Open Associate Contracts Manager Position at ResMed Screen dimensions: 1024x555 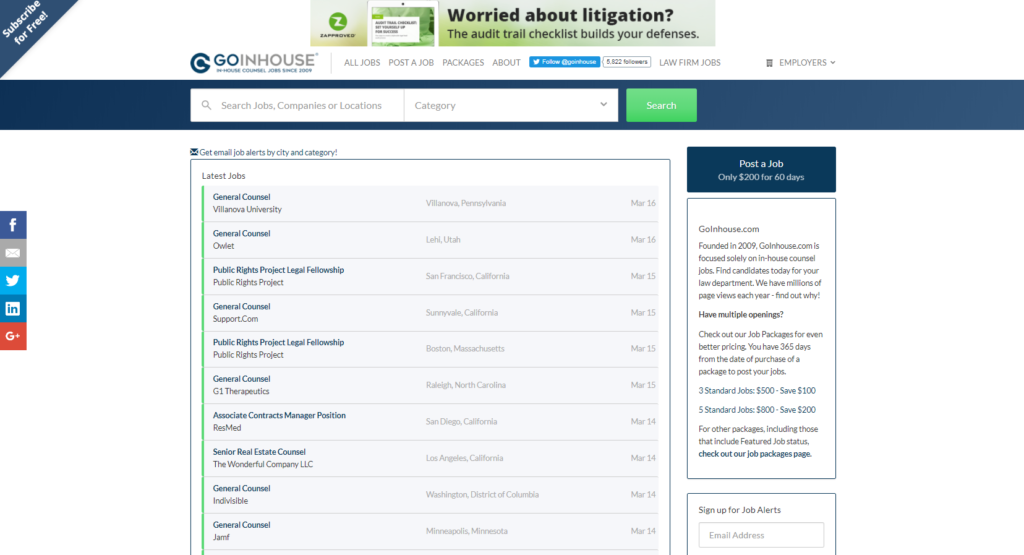point(430,422)
